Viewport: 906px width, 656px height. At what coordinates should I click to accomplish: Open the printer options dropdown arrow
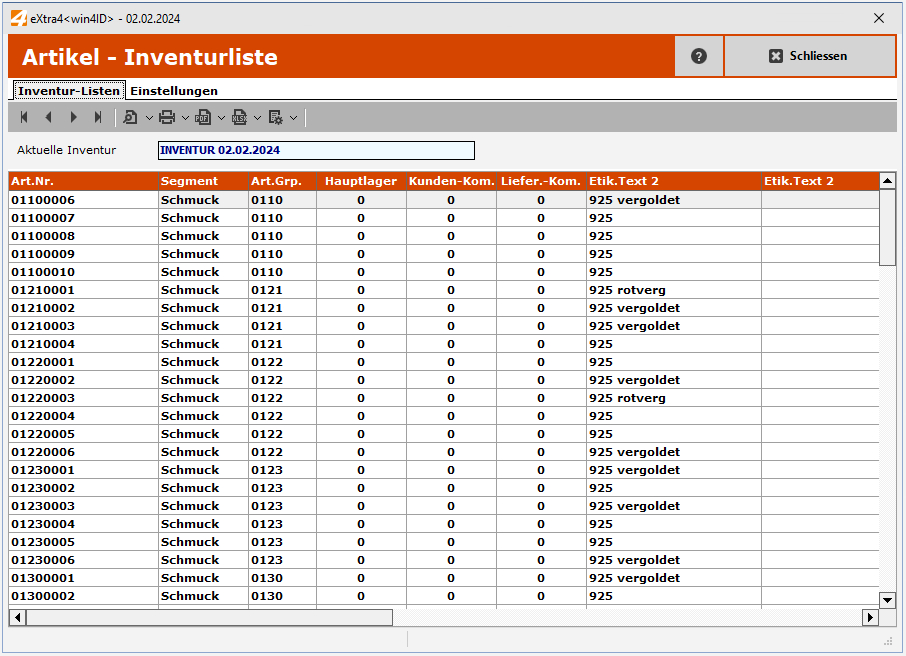[184, 117]
